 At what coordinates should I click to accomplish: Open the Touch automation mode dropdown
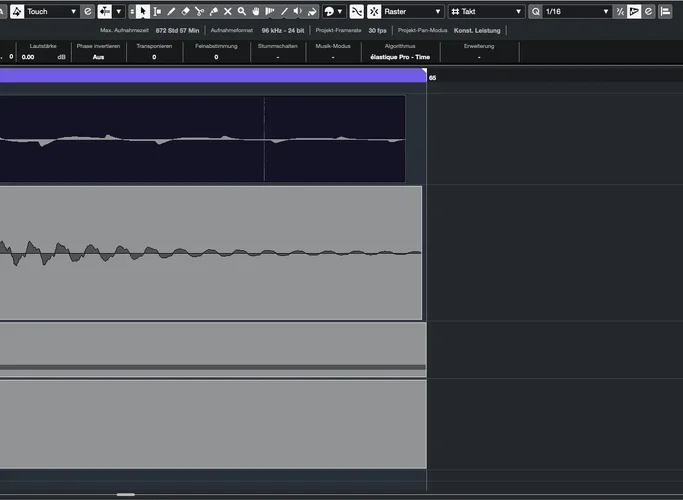[50, 11]
